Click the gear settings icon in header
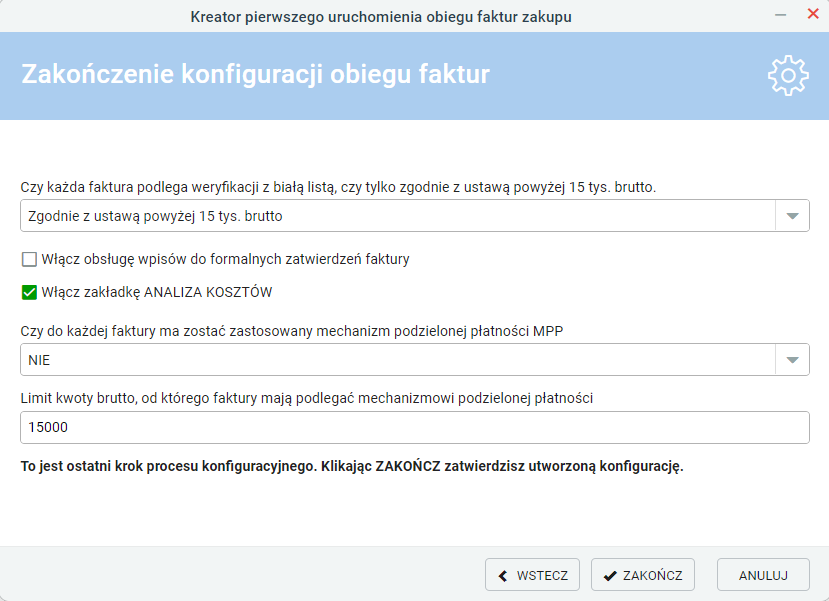This screenshot has width=829, height=601. coord(788,76)
